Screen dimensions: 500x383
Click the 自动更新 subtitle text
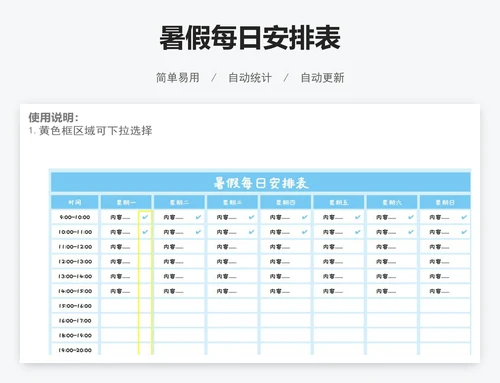[x=322, y=78]
